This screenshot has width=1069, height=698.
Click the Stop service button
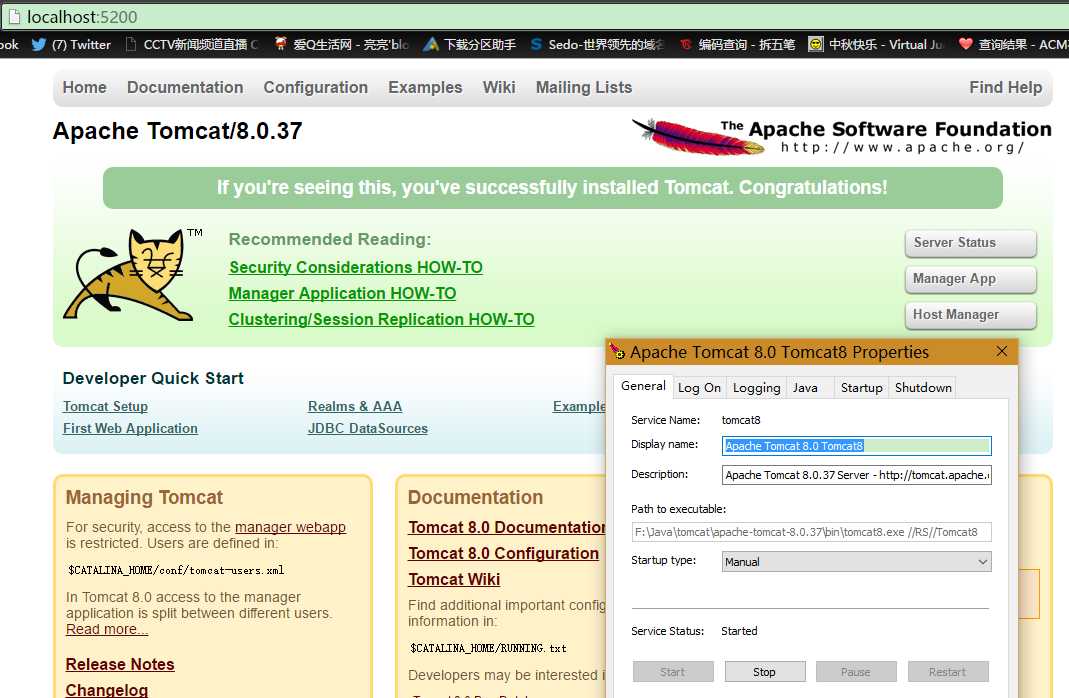point(764,671)
